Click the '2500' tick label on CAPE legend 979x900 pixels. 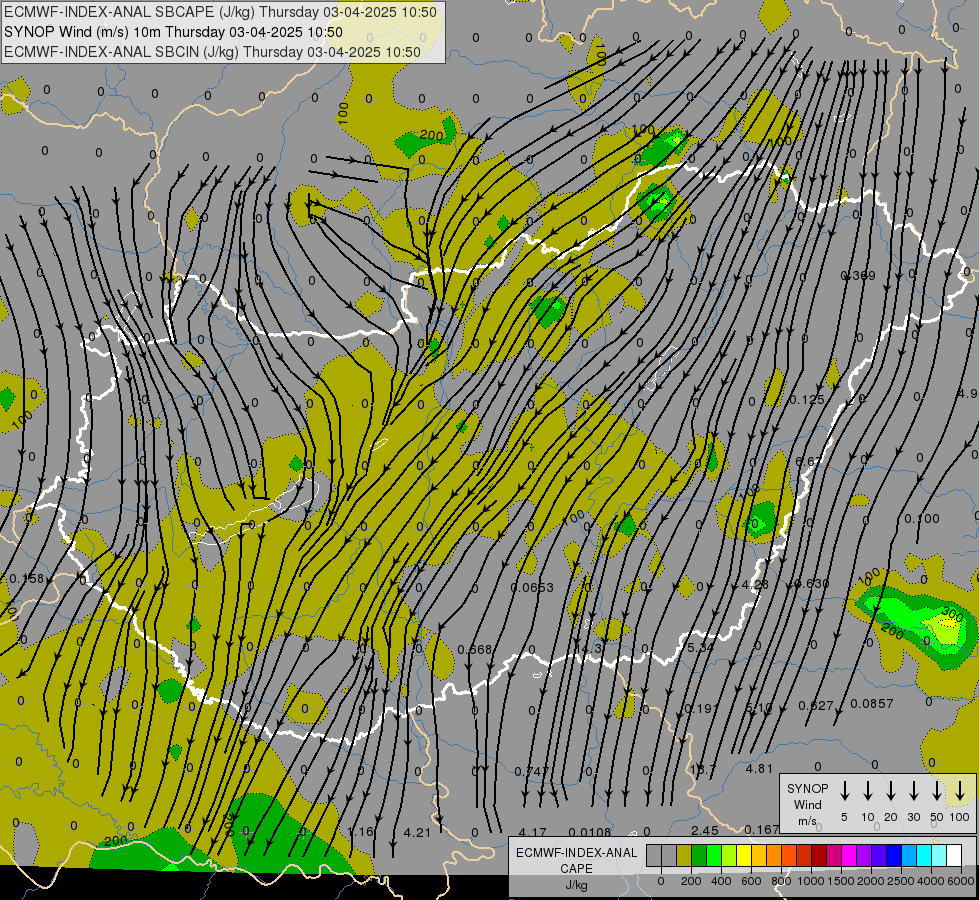(900, 881)
